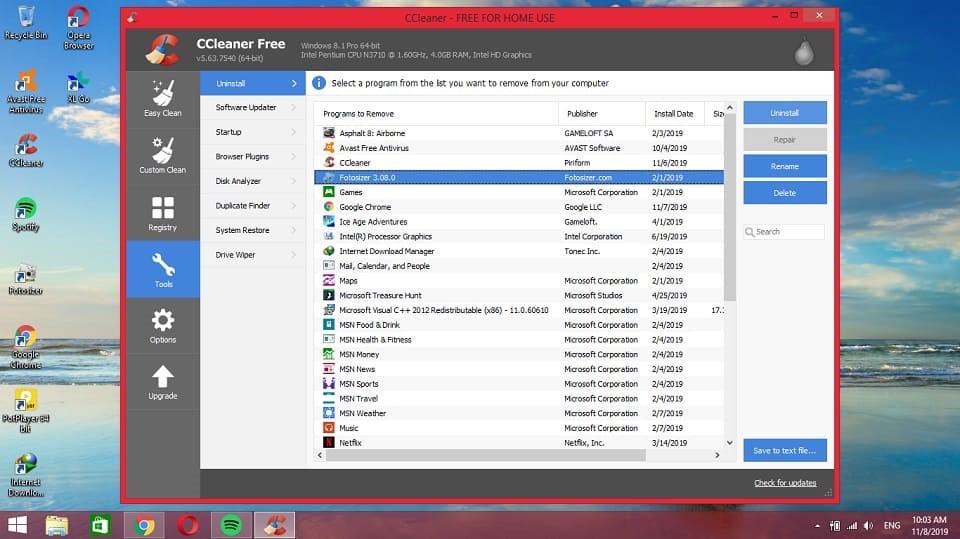Click ENG language indicator in taskbar
The height and width of the screenshot is (539, 960).
892,526
